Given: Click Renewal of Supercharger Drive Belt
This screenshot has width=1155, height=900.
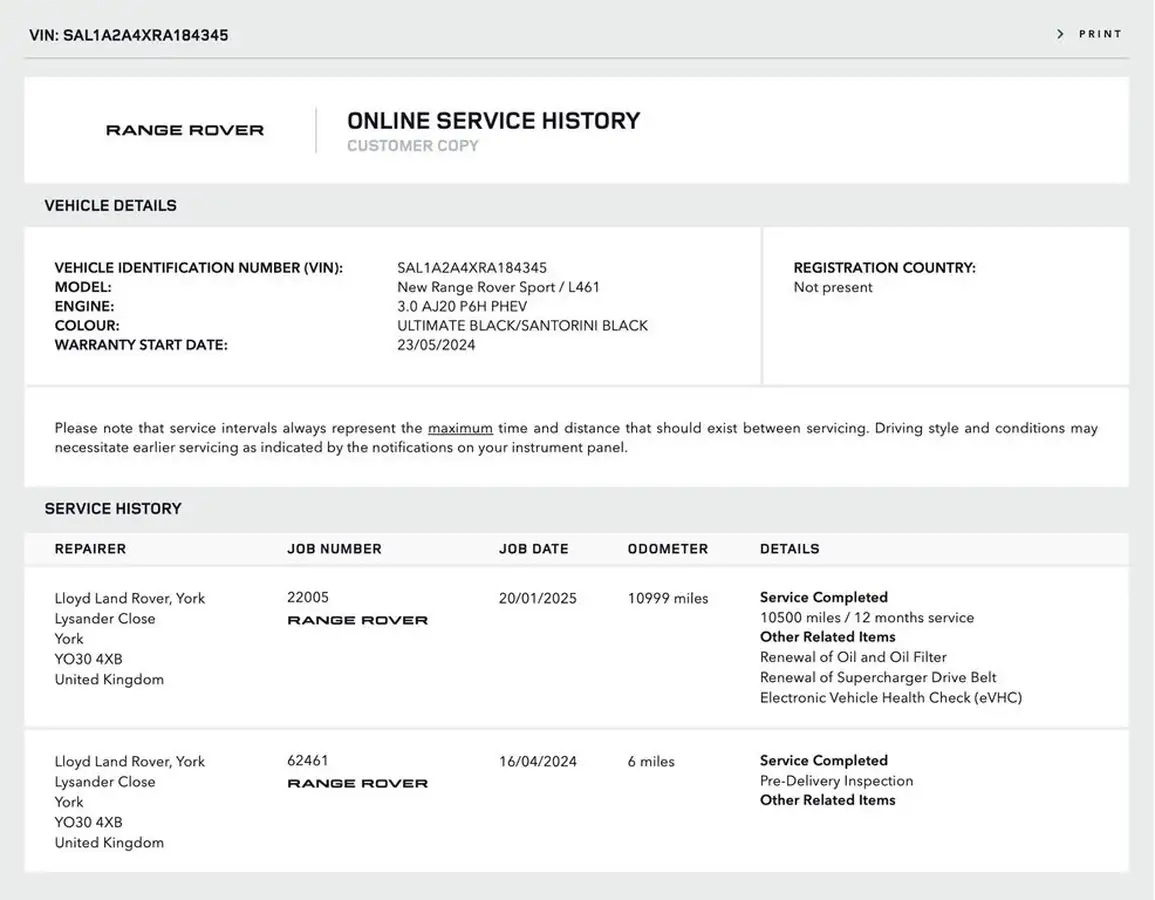Looking at the screenshot, I should click(x=878, y=678).
